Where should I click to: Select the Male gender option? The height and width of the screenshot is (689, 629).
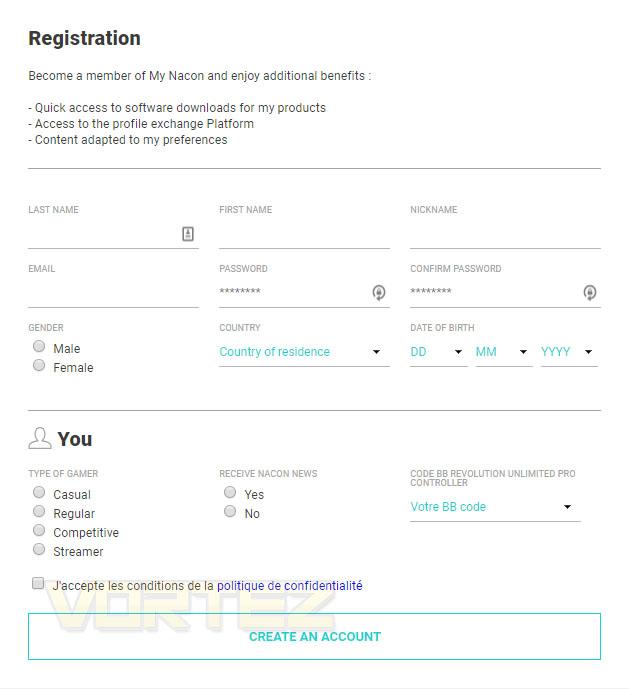pyautogui.click(x=39, y=346)
